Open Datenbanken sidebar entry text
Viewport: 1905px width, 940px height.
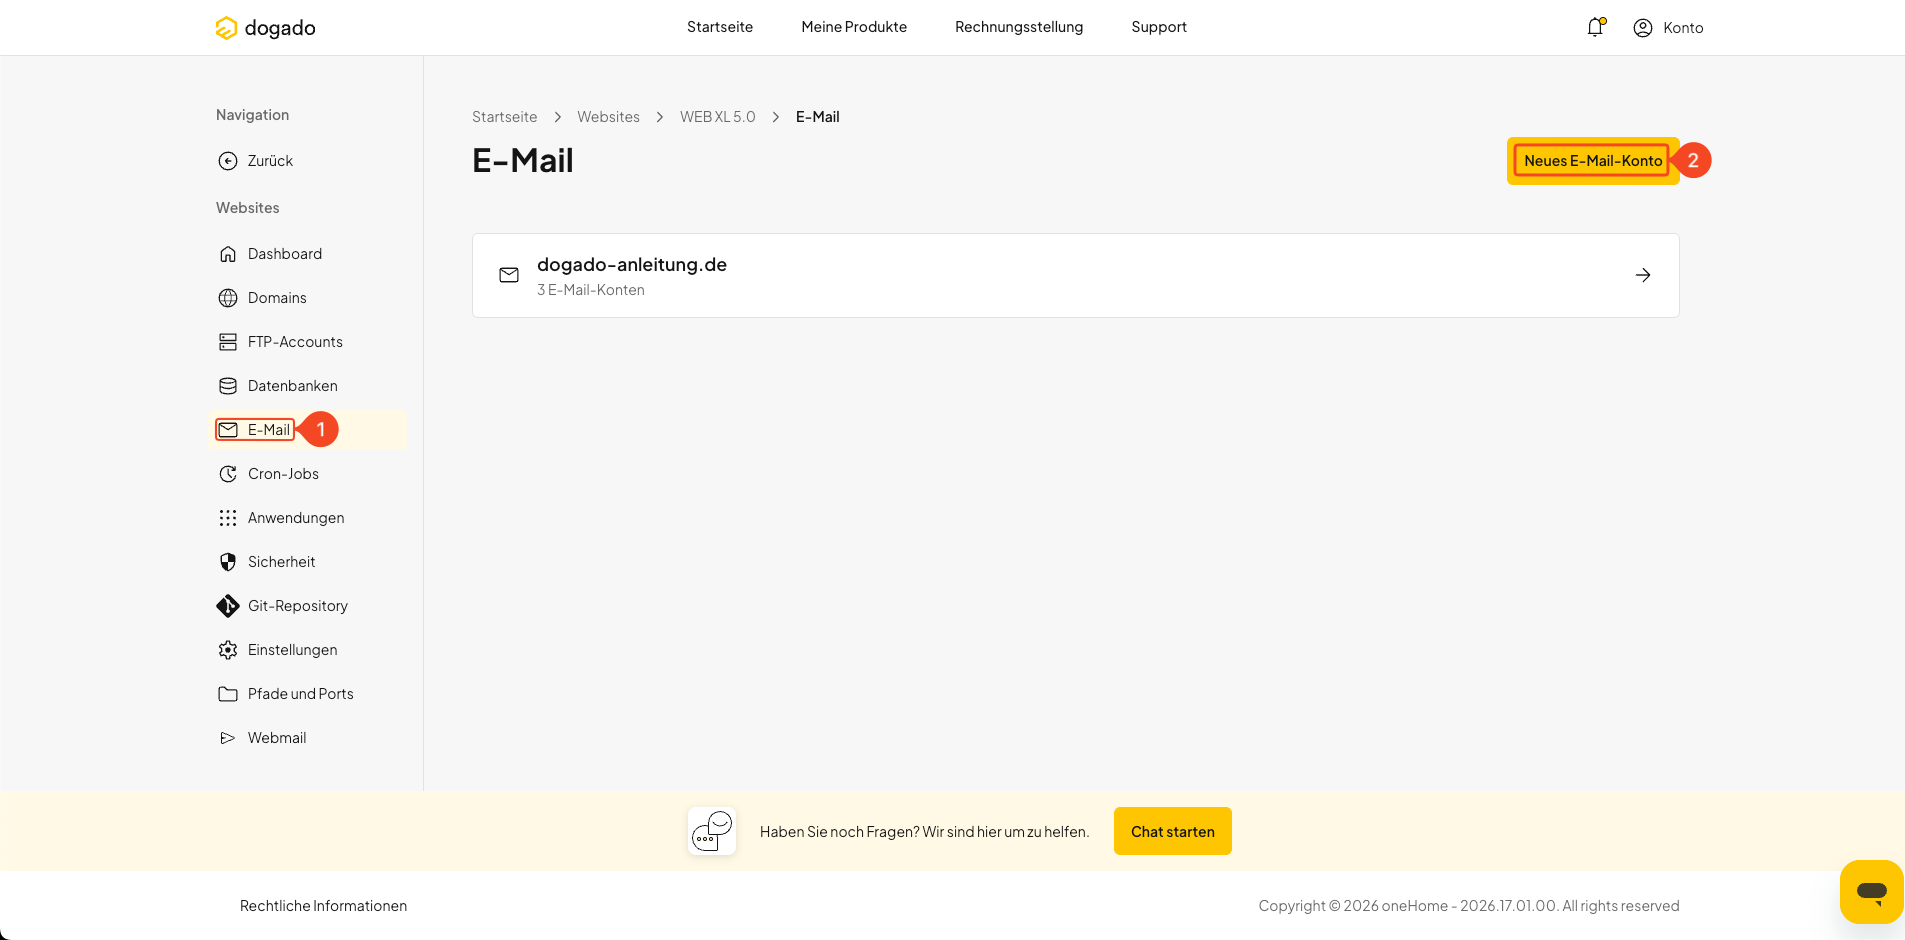click(x=293, y=386)
